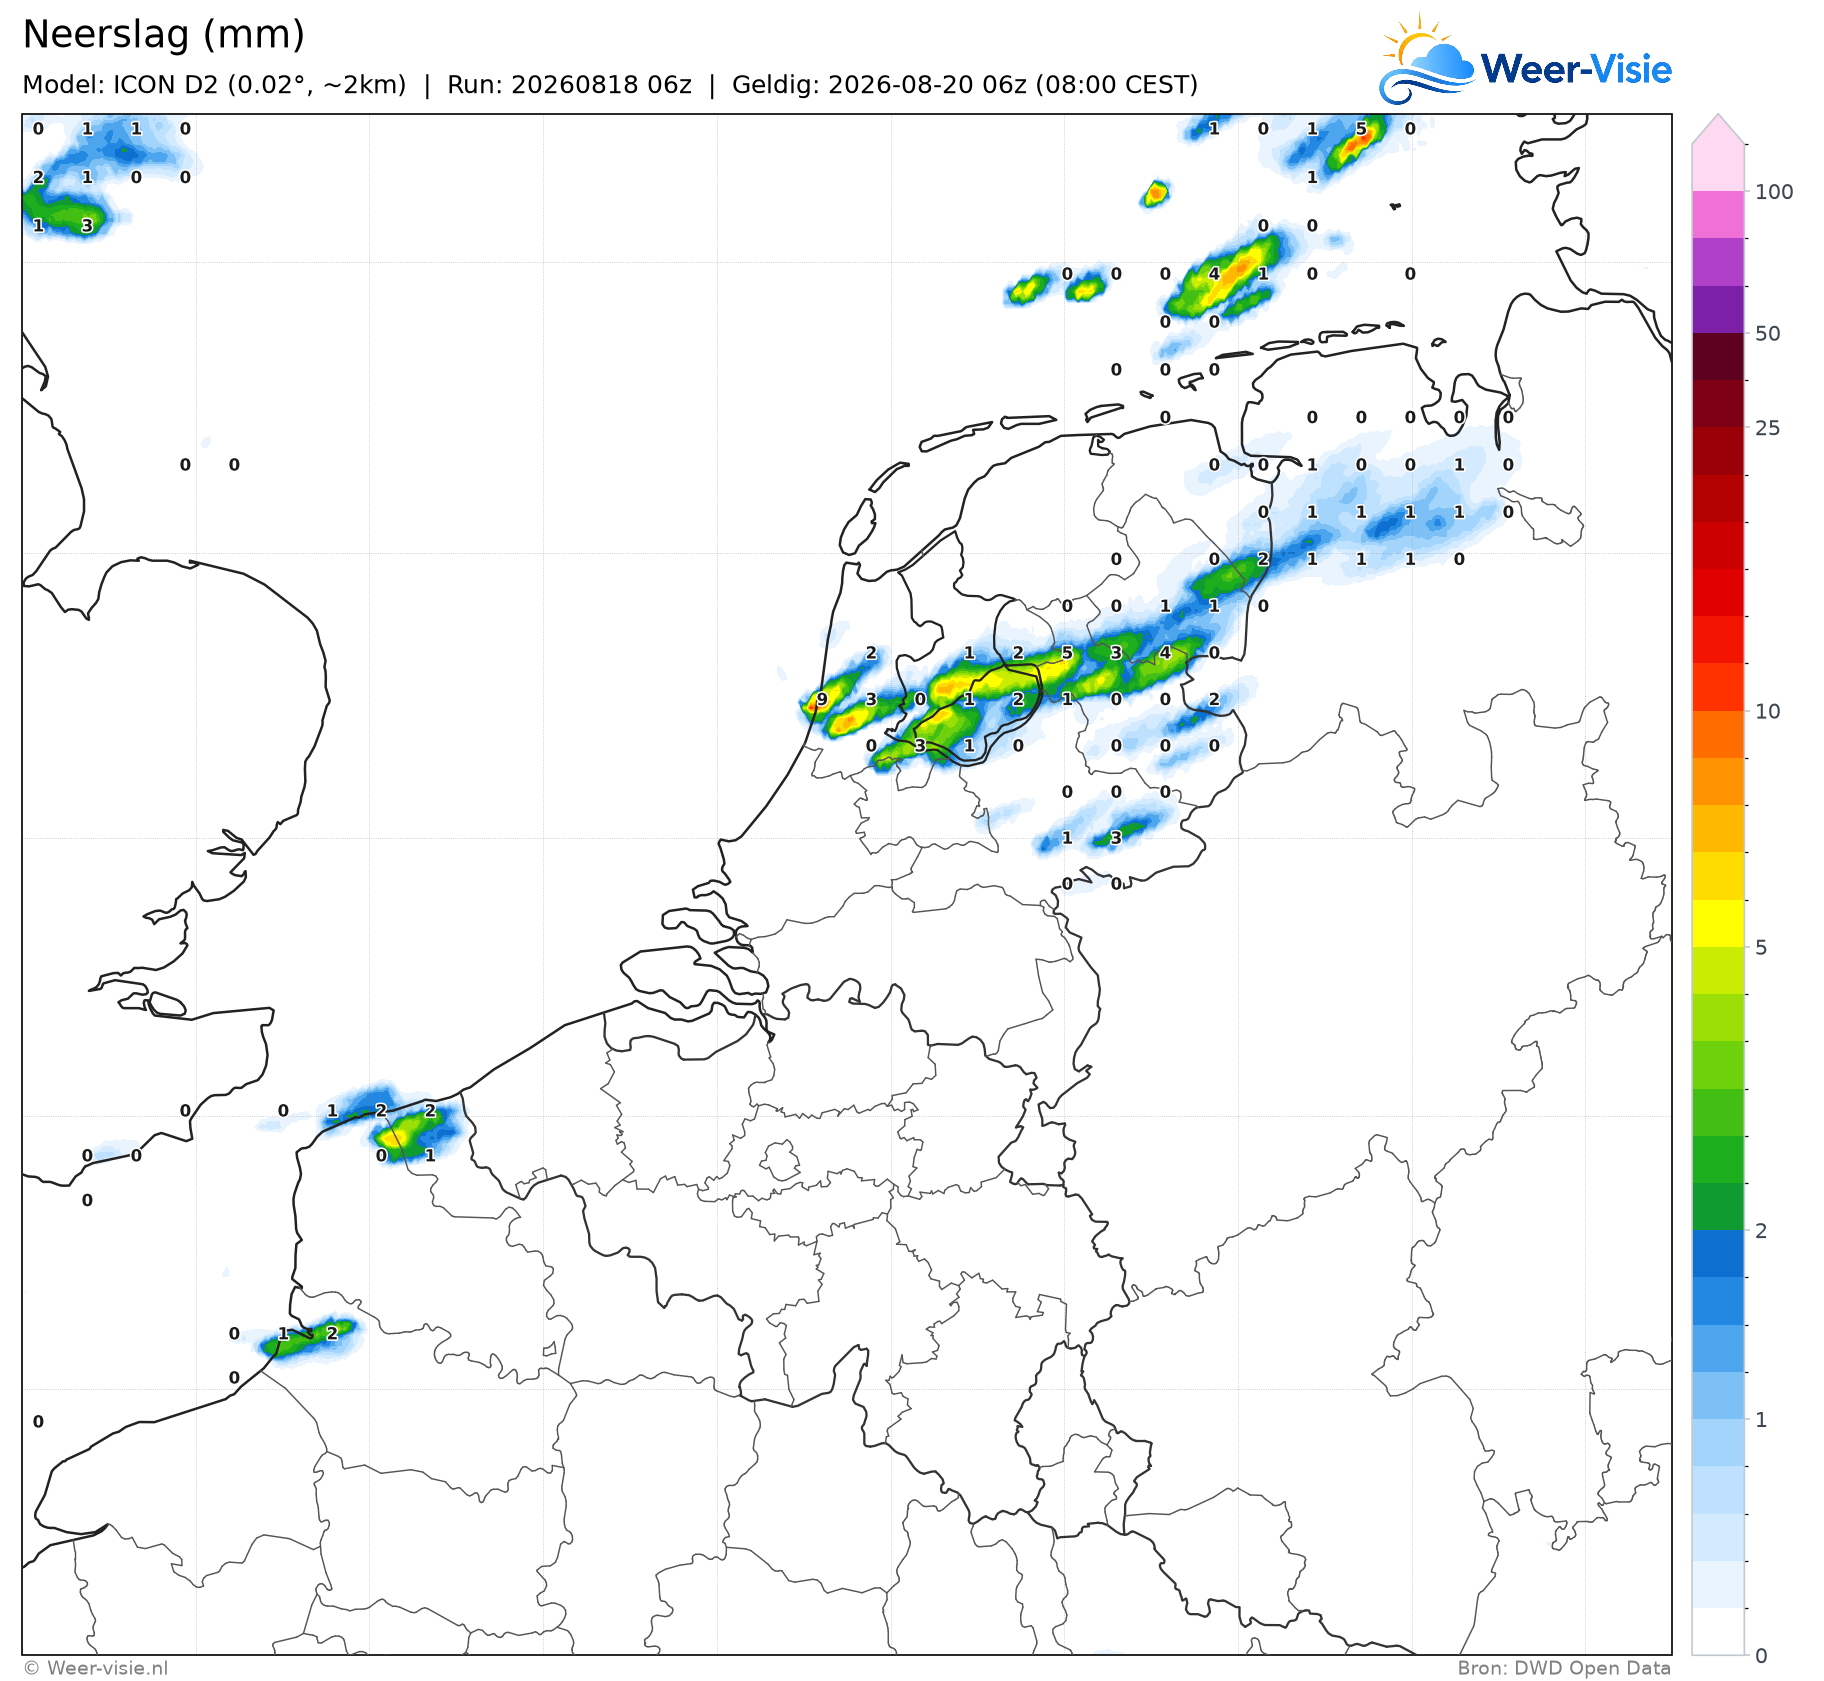The image size is (1824, 1681).
Task: Click the red-cored rain cell near Calais
Action: coord(408,1133)
